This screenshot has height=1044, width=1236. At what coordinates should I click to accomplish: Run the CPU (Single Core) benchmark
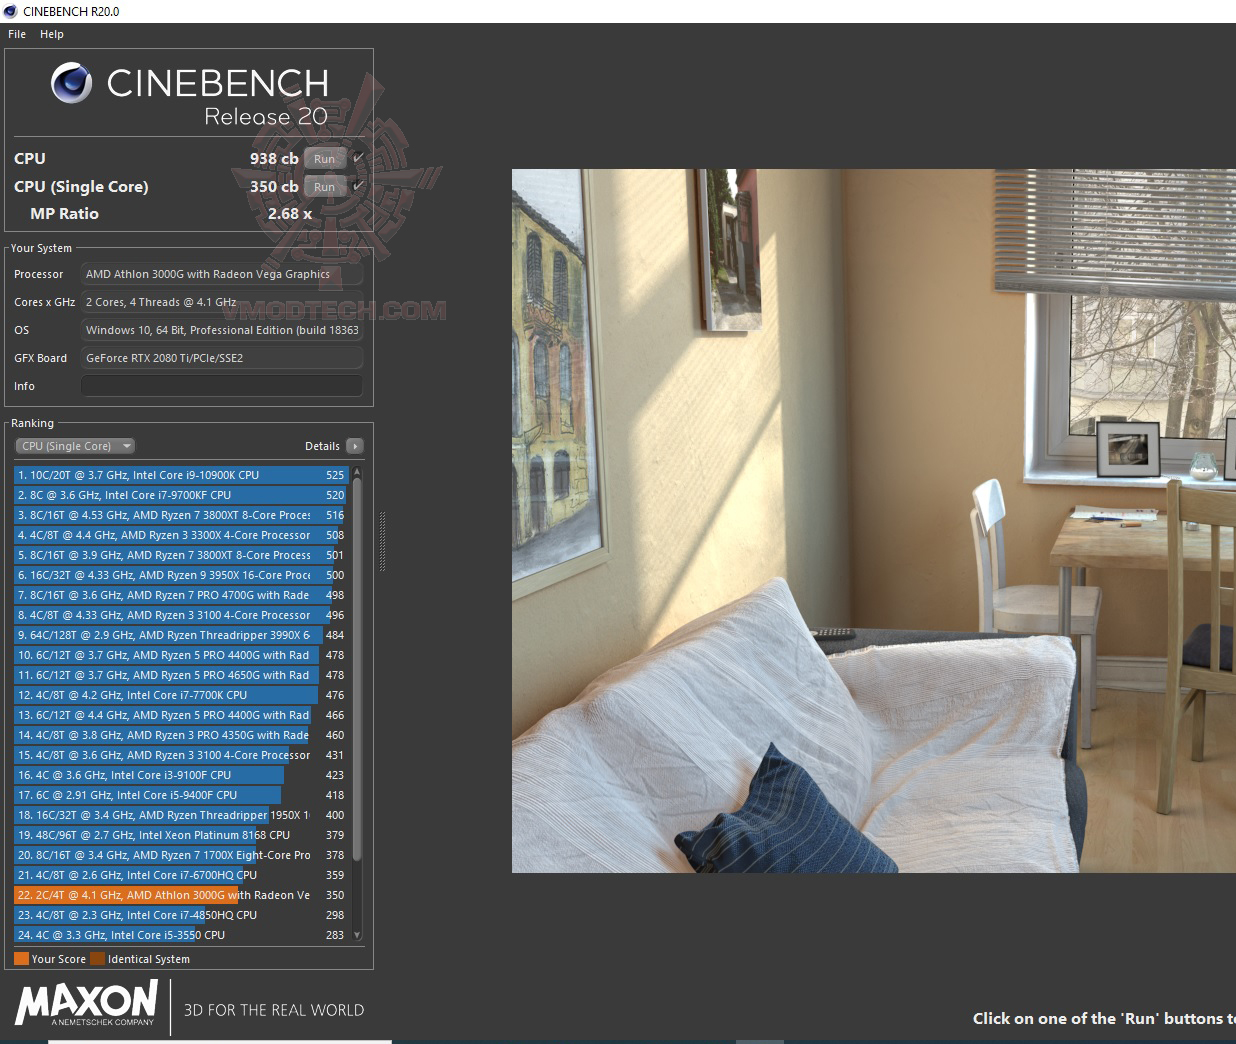point(325,187)
